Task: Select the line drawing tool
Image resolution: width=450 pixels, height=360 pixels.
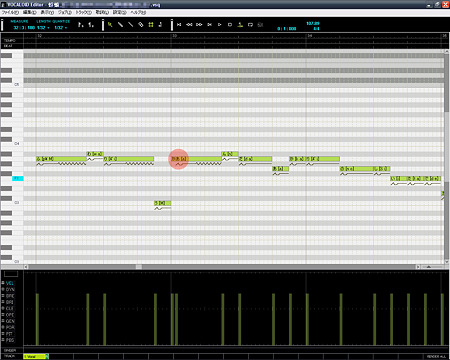Action: click(x=130, y=25)
